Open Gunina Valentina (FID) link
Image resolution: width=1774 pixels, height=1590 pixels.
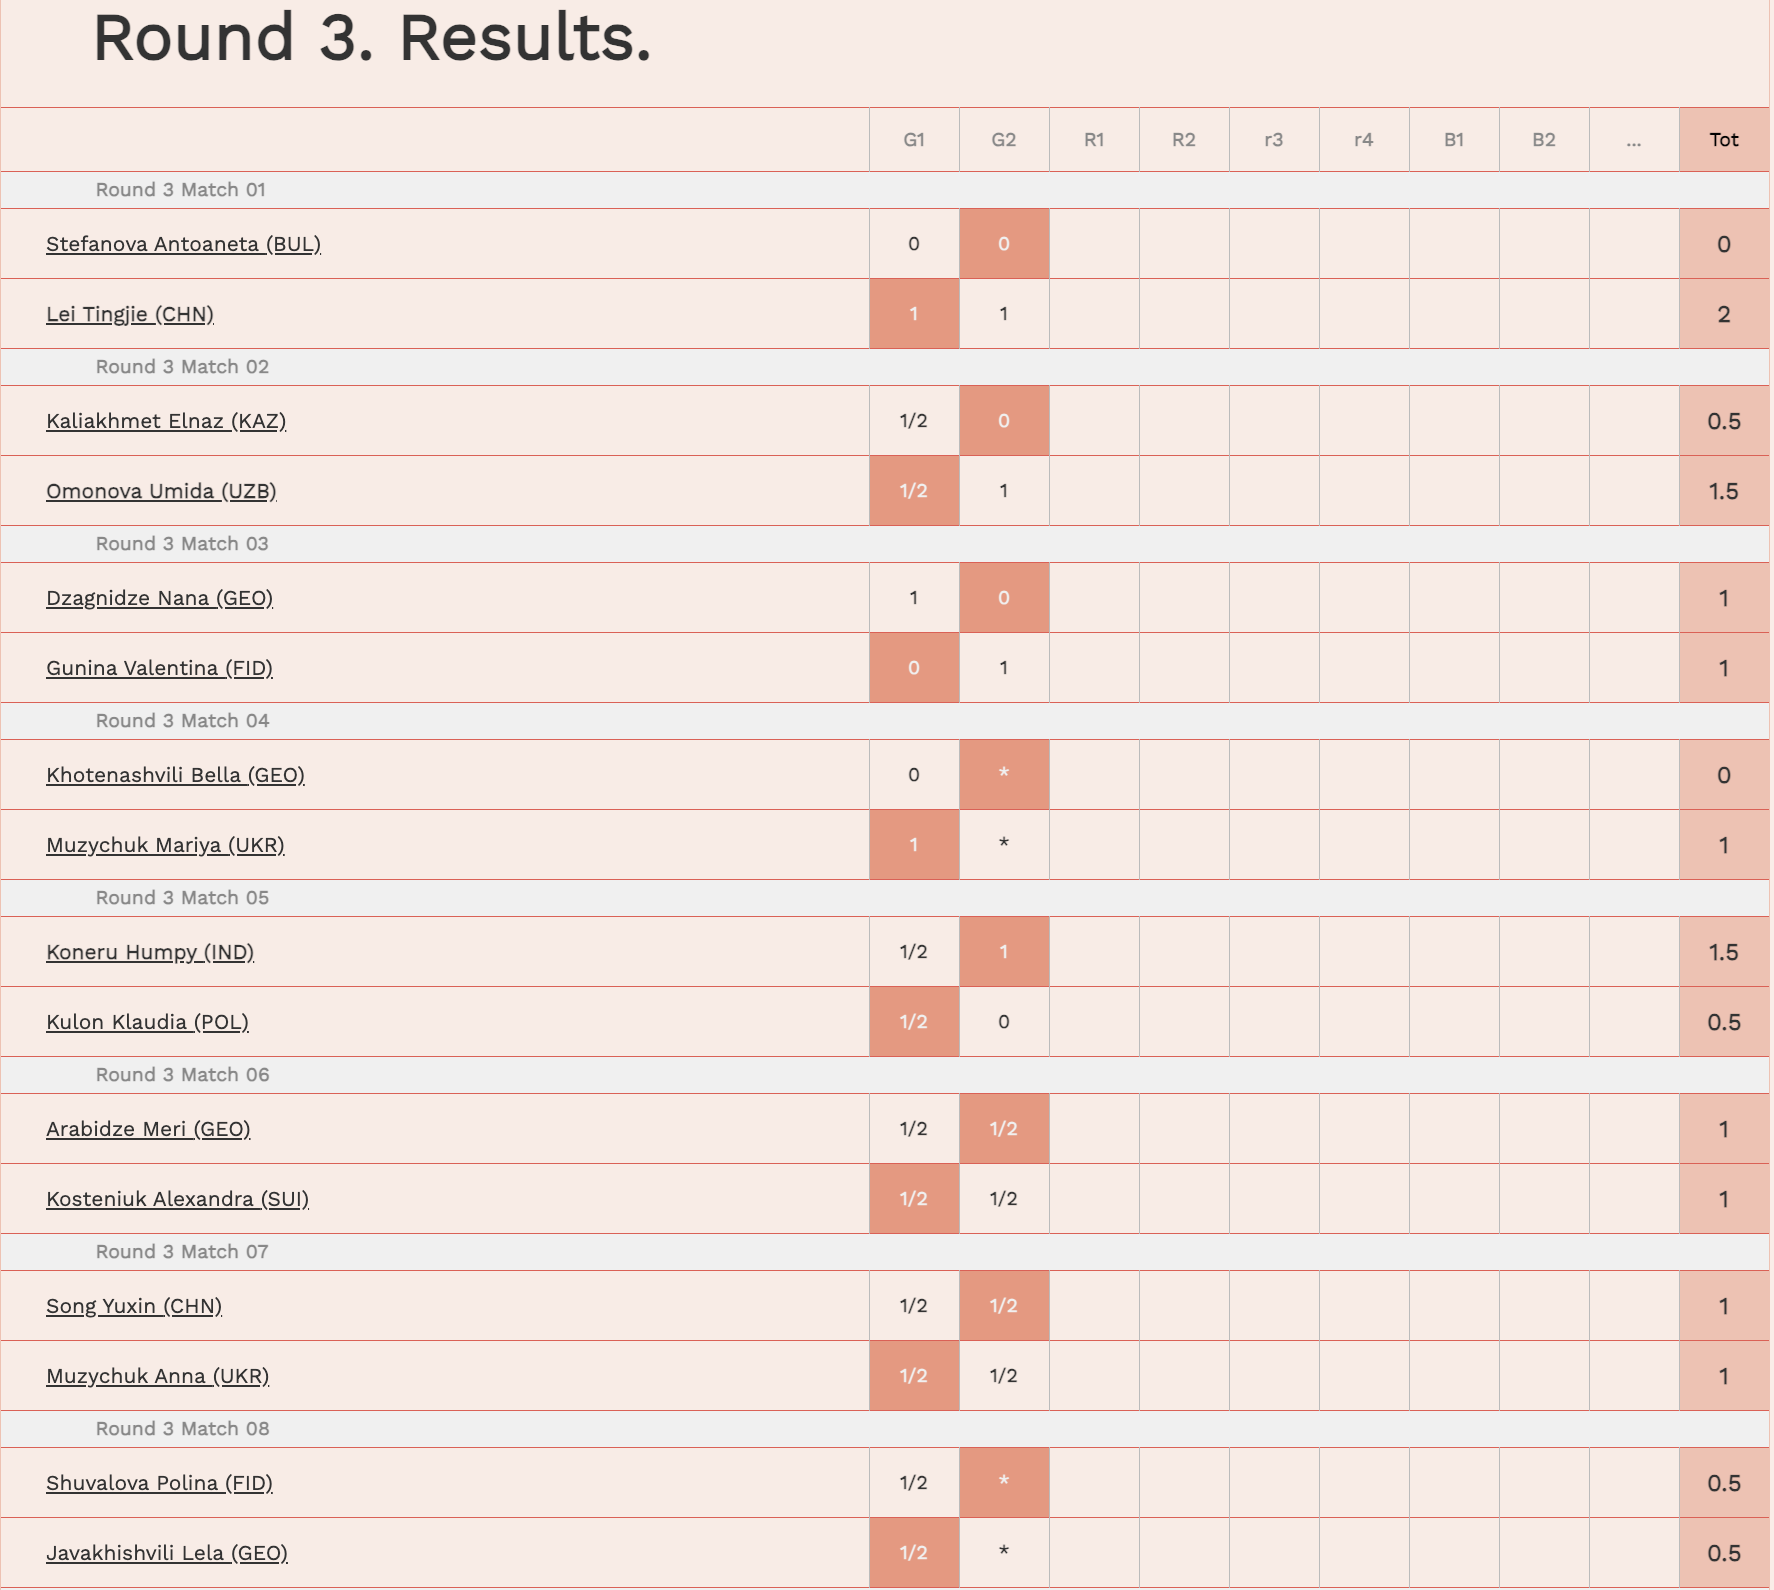[159, 668]
